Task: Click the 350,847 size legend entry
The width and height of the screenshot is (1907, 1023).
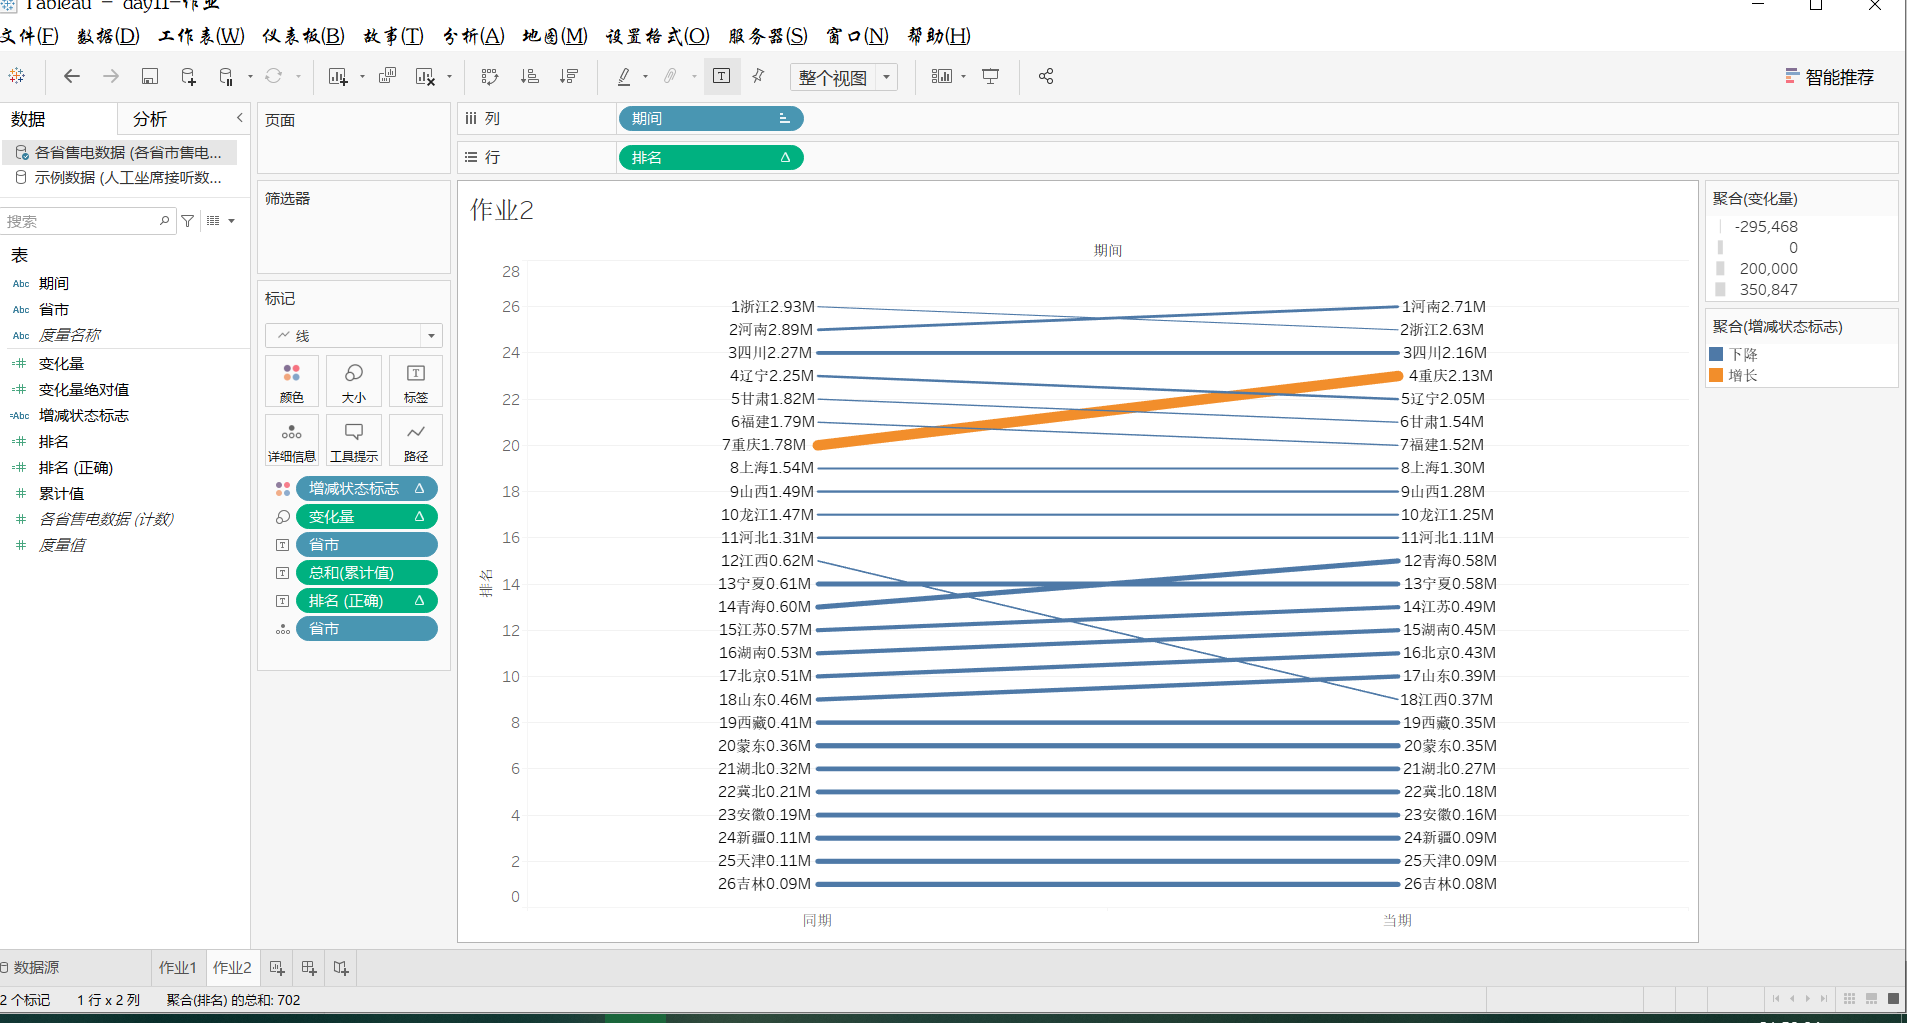Action: pyautogui.click(x=1758, y=289)
